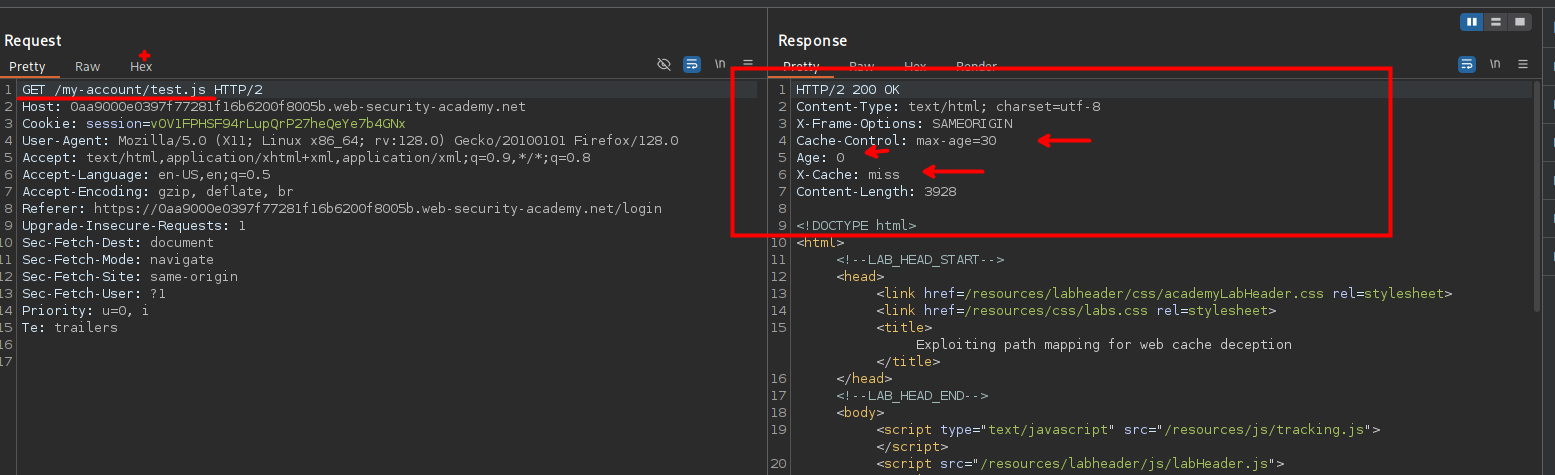
Task: Select side-by-side layout icon
Action: pyautogui.click(x=1472, y=21)
